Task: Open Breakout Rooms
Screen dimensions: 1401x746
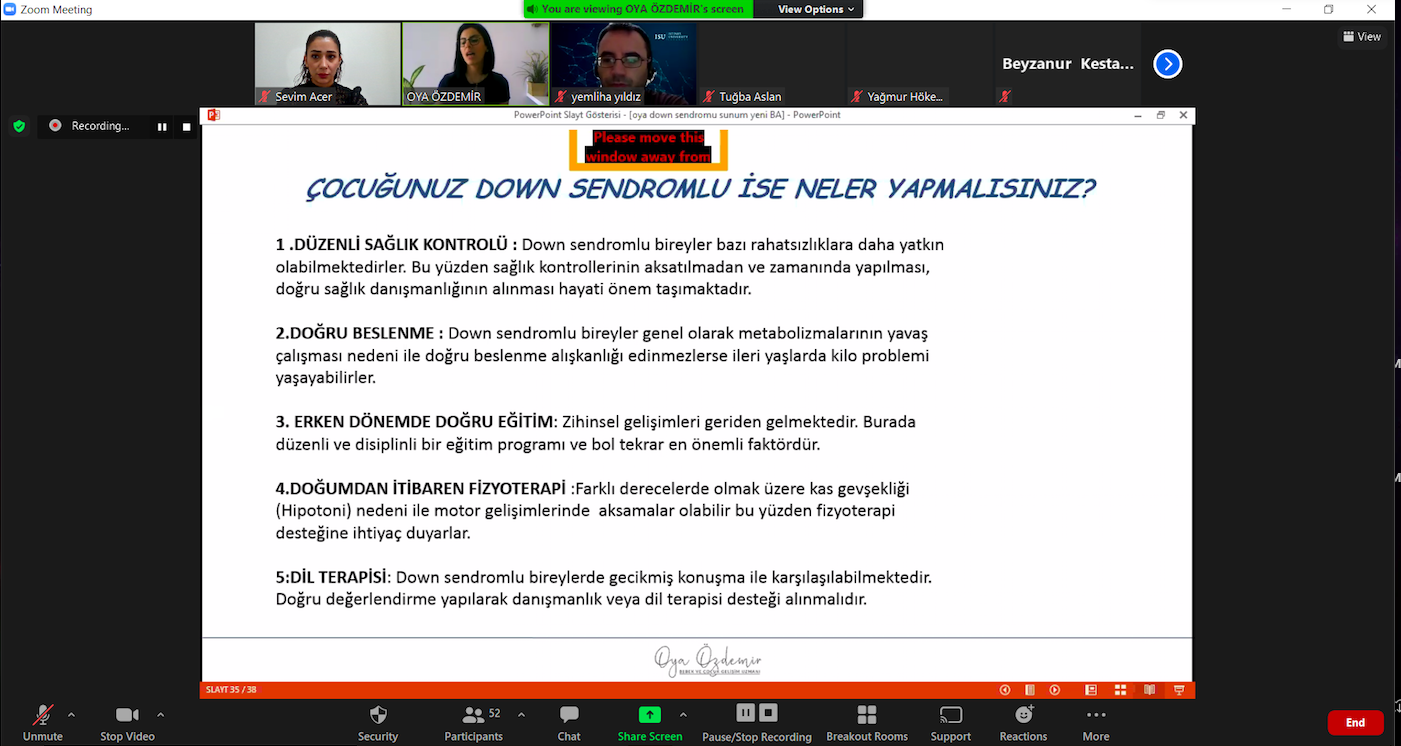Action: click(x=867, y=715)
